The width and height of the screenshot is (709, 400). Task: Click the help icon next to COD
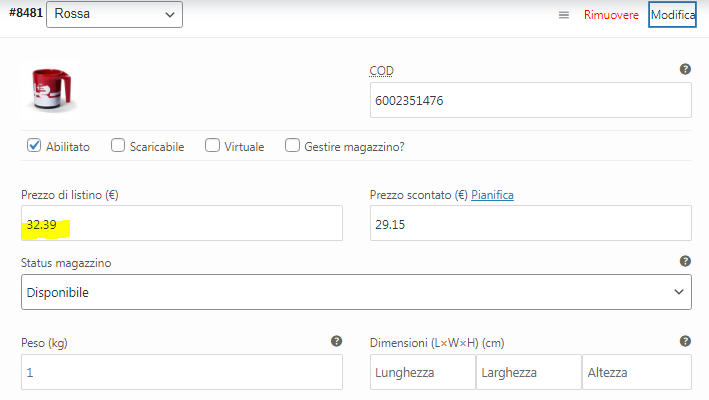click(685, 69)
